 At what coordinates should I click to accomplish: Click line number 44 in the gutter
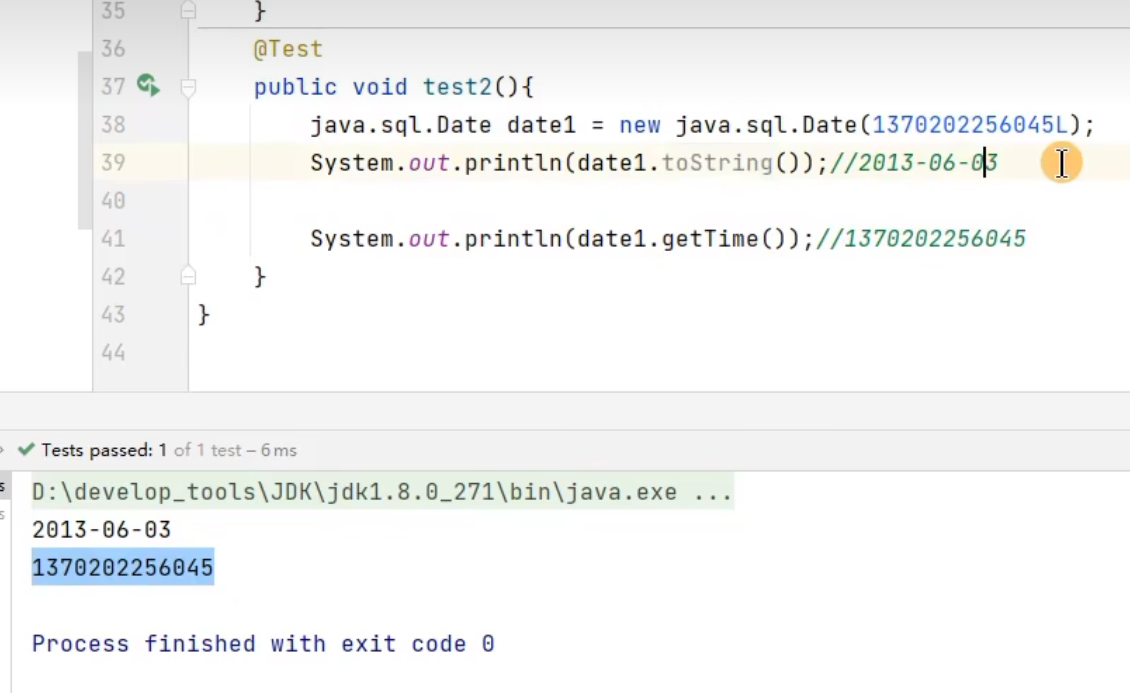[113, 352]
